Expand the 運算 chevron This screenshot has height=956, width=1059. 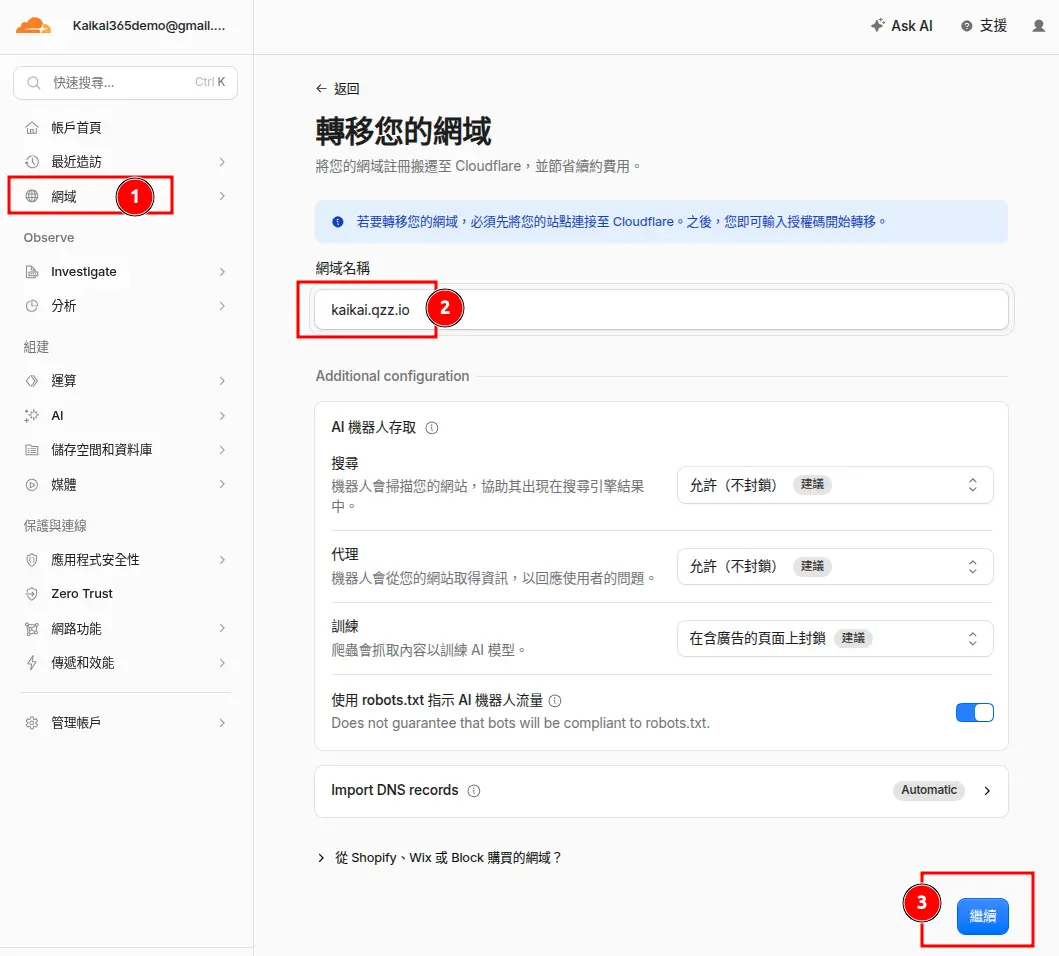222,381
